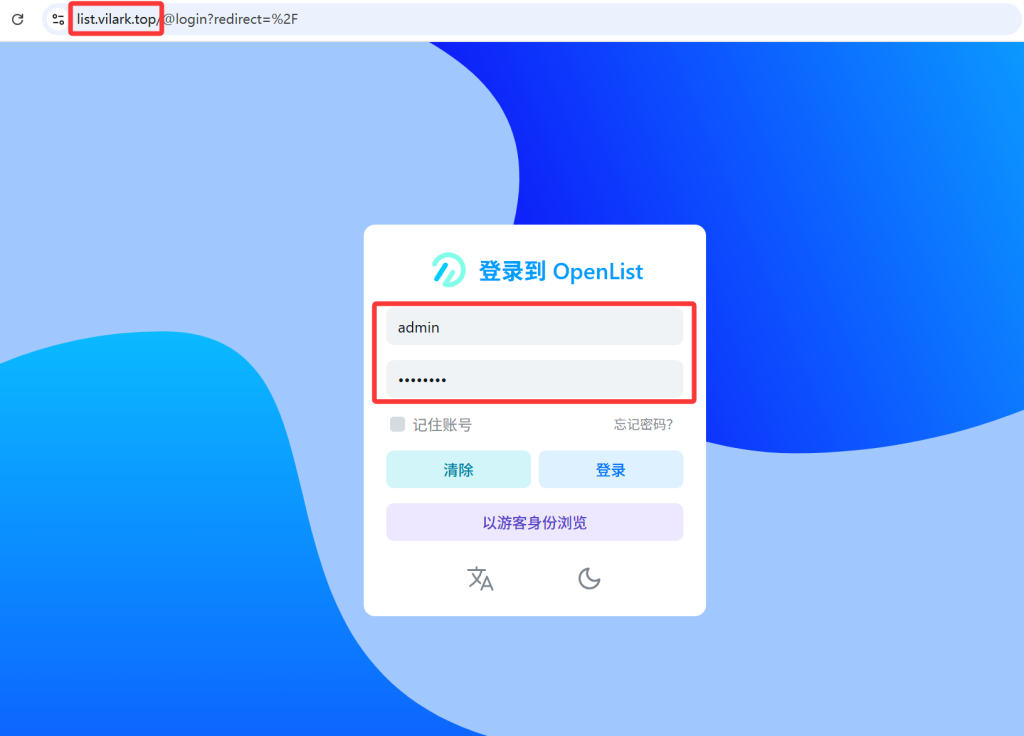Browse as guest via 以游客身份浏览 button

(534, 521)
